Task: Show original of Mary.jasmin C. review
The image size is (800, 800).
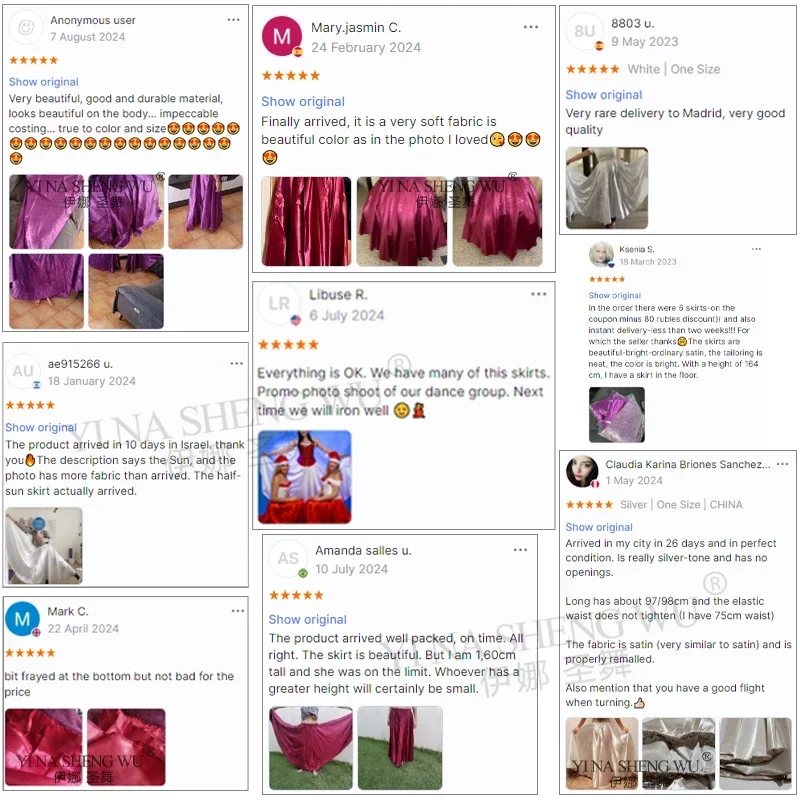Action: (x=303, y=102)
